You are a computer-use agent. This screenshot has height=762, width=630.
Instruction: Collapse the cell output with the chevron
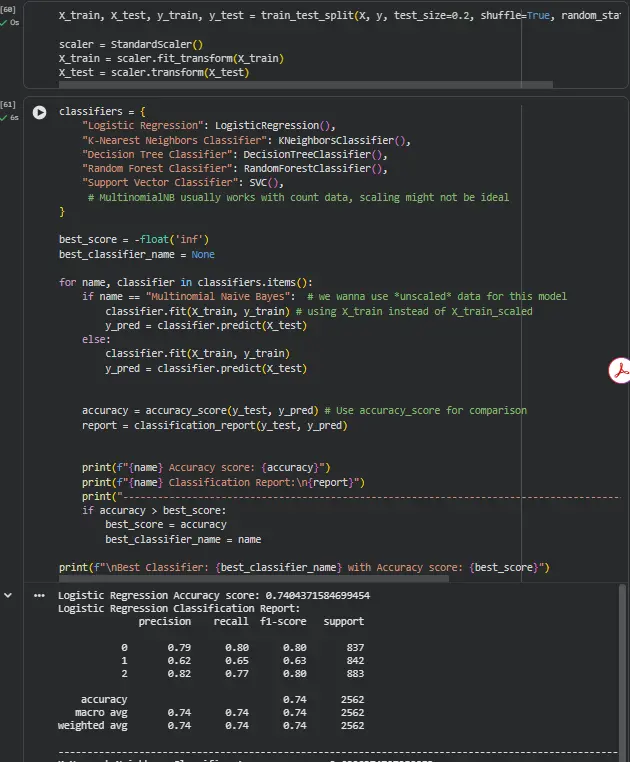[x=8, y=595]
